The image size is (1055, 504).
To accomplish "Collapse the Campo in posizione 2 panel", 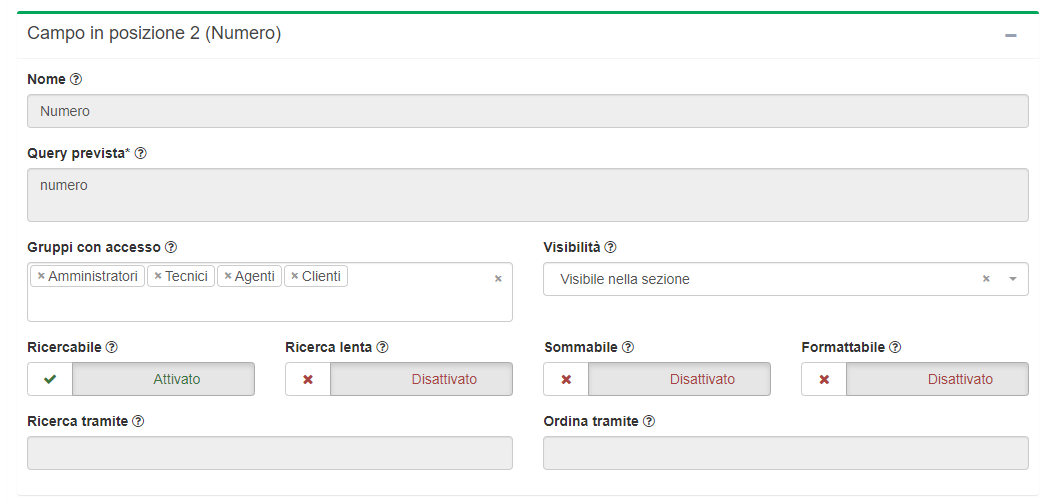I will point(1011,35).
